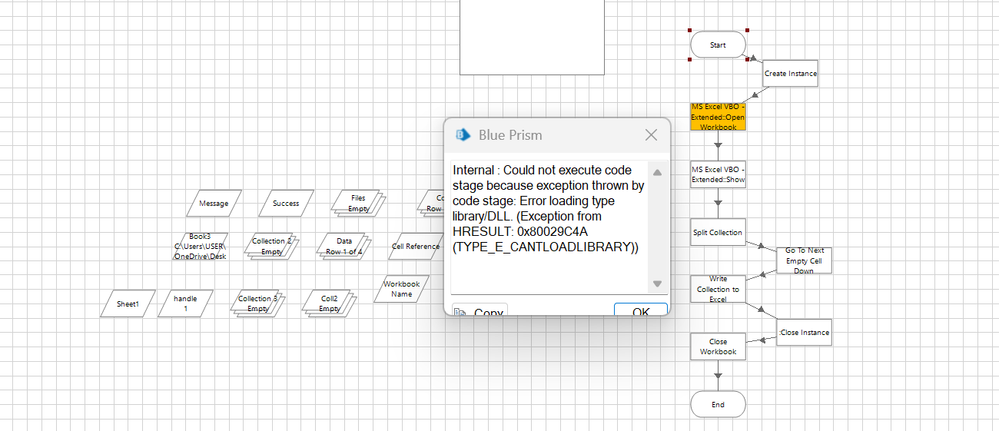Select the Message data item
Image resolution: width=999 pixels, height=431 pixels.
[x=214, y=203]
